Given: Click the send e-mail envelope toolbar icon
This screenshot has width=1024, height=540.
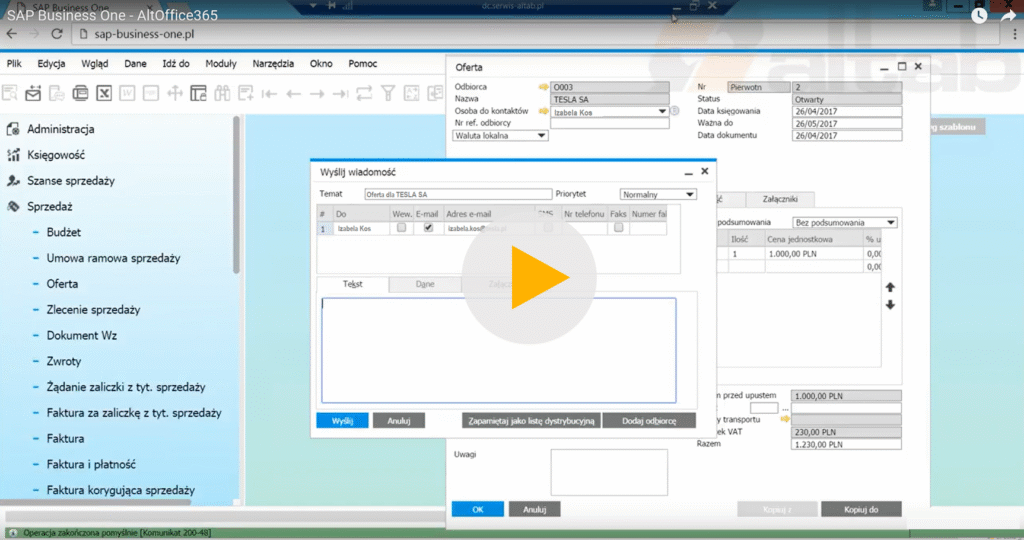Looking at the screenshot, I should click(x=33, y=93).
